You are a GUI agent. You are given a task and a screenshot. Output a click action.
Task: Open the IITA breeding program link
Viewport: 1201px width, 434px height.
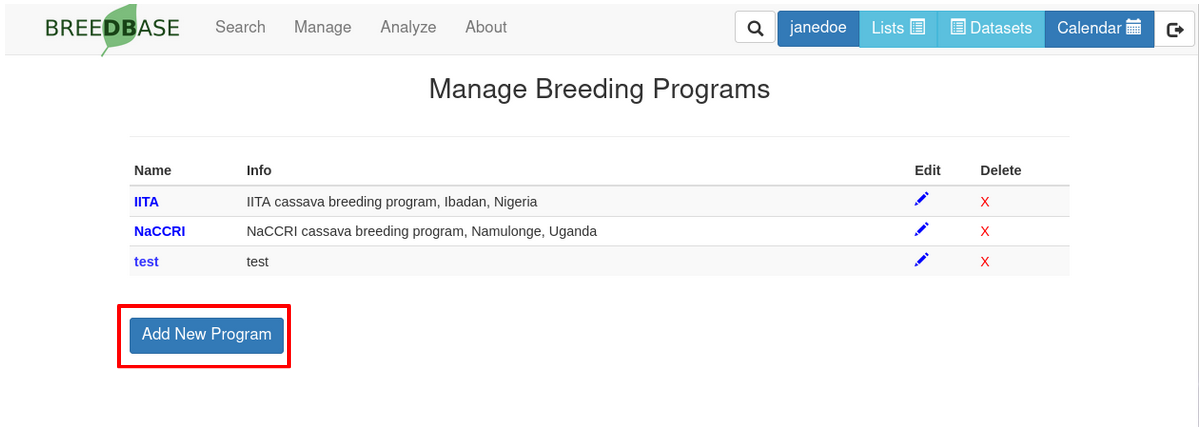[146, 201]
